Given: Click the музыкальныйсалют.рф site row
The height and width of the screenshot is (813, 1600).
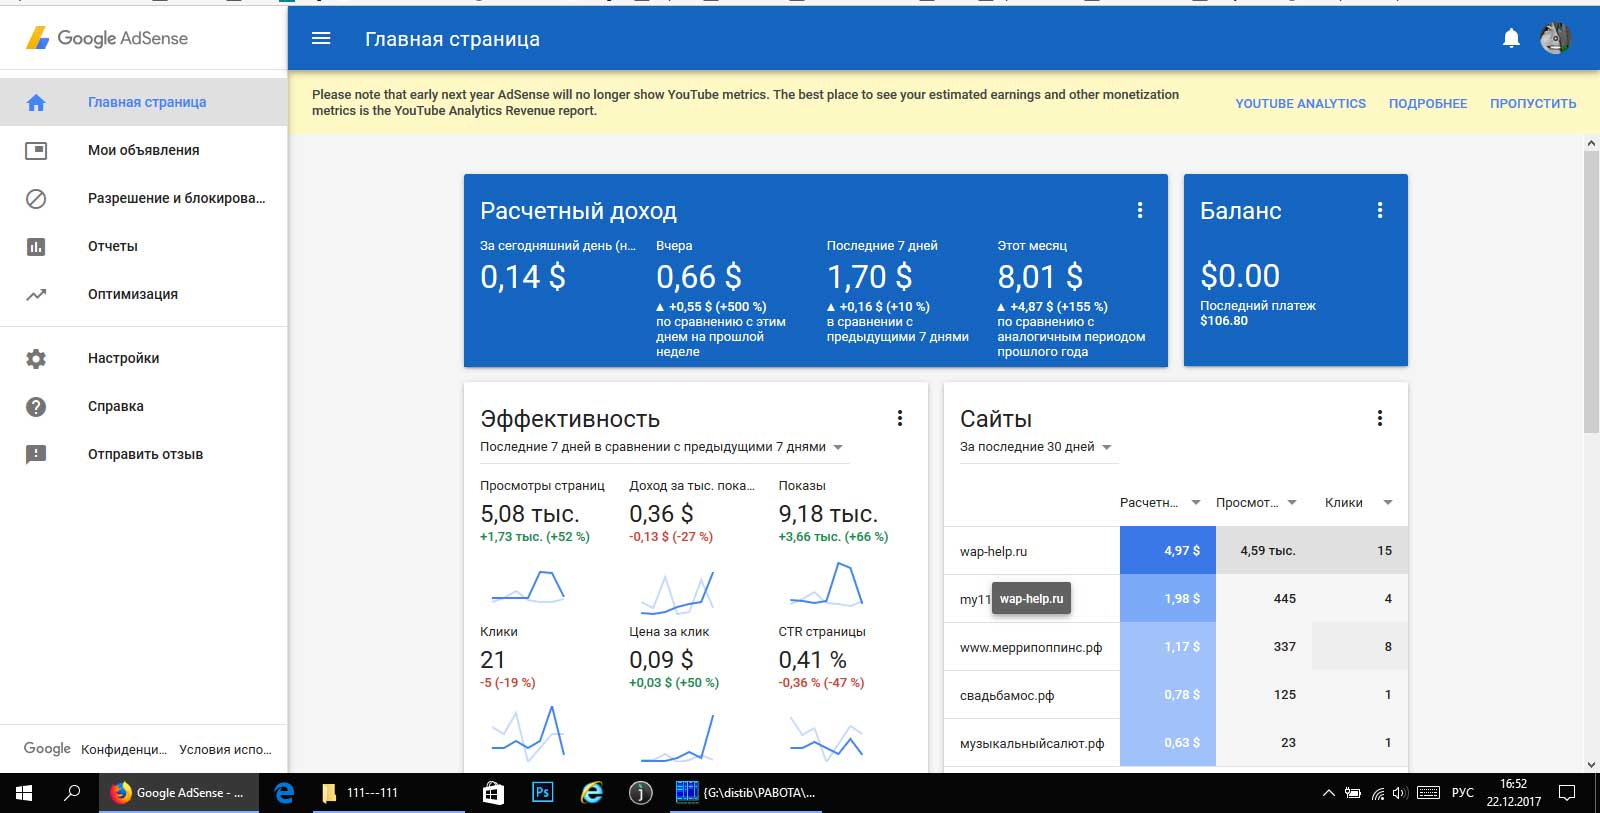Looking at the screenshot, I should pyautogui.click(x=1176, y=743).
